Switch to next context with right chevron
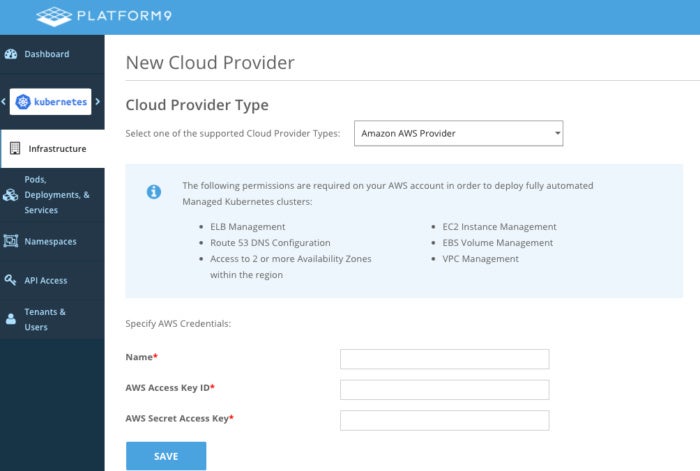This screenshot has height=471, width=700. (98, 101)
